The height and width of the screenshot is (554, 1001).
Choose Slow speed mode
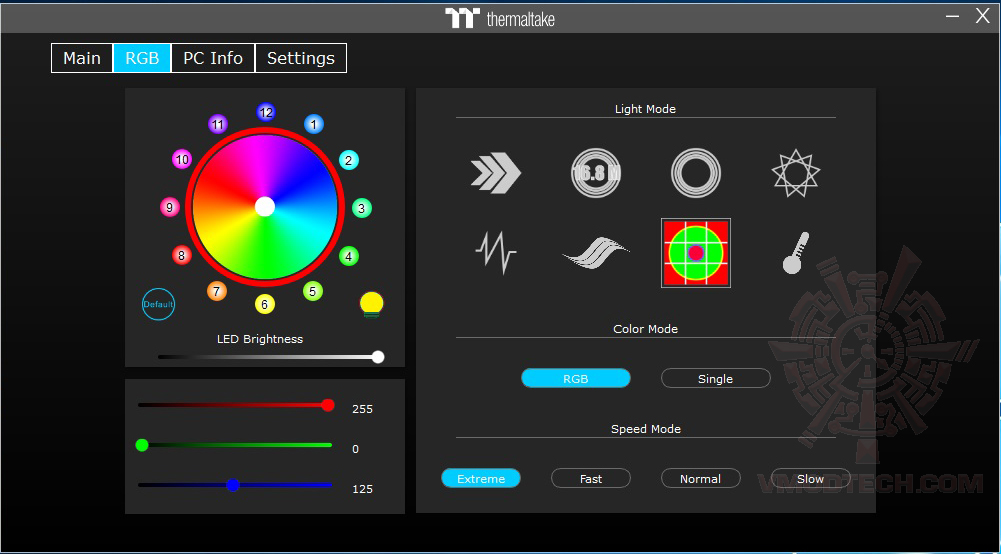tap(810, 479)
